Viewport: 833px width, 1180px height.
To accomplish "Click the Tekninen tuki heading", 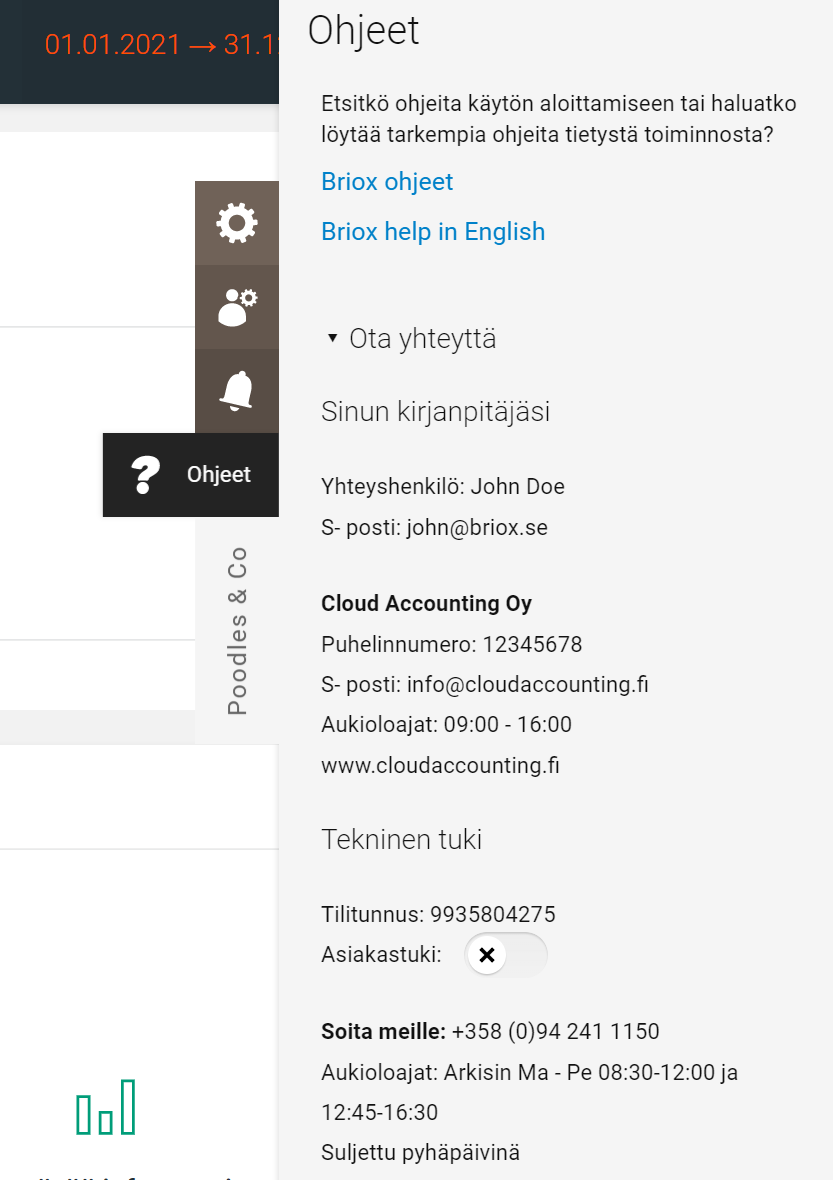I will pos(401,839).
